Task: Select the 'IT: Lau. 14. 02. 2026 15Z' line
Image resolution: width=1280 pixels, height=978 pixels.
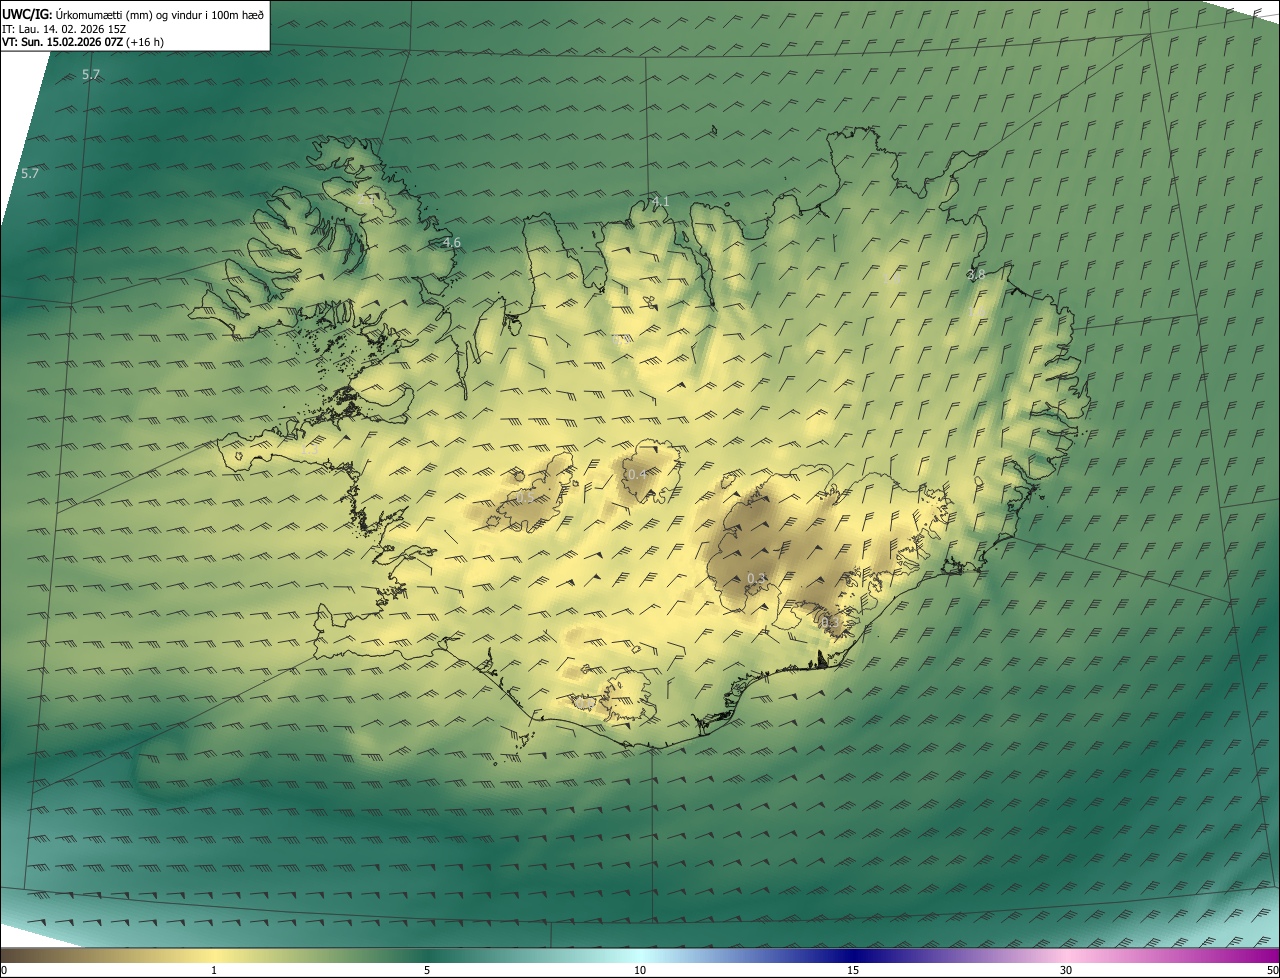Action: (64, 29)
